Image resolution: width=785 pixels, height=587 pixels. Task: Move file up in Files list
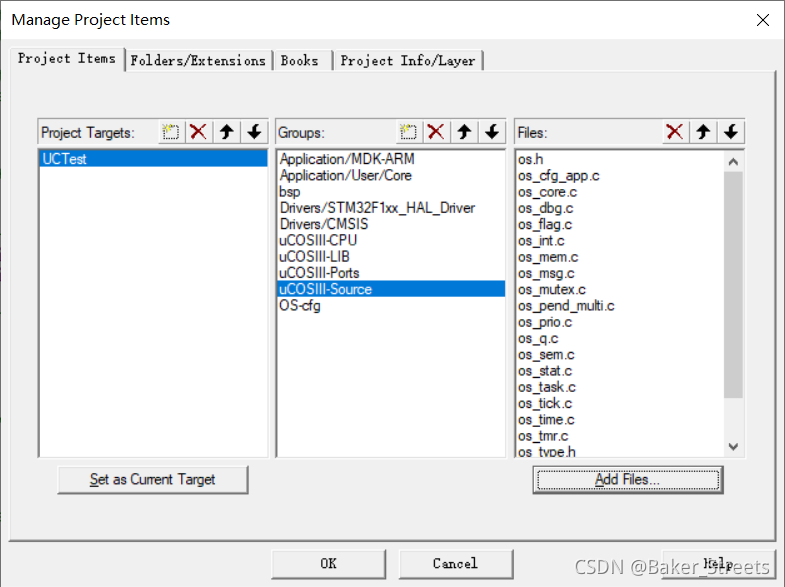coord(703,132)
